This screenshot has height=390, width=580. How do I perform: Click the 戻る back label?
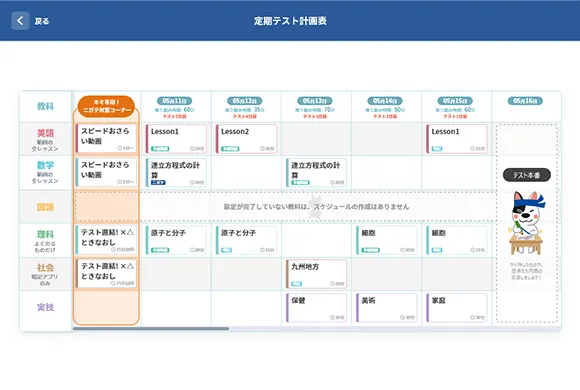tap(42, 21)
